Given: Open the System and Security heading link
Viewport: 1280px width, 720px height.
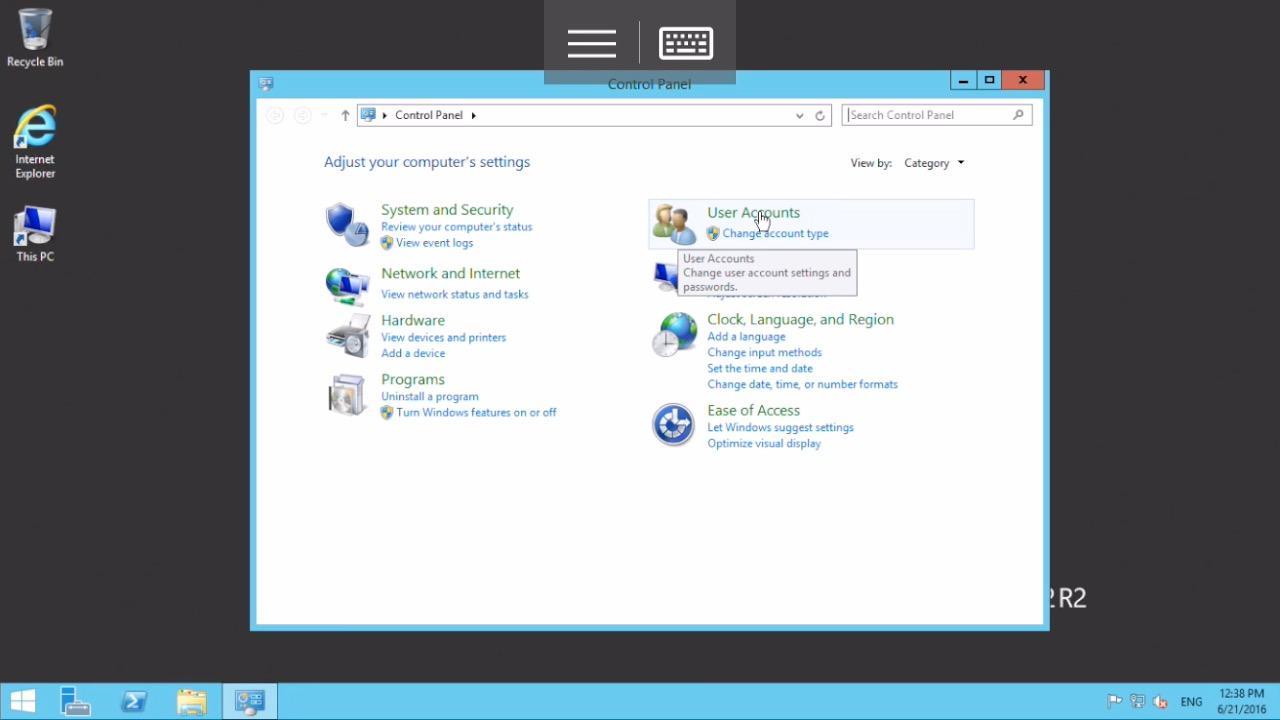Looking at the screenshot, I should click(447, 210).
